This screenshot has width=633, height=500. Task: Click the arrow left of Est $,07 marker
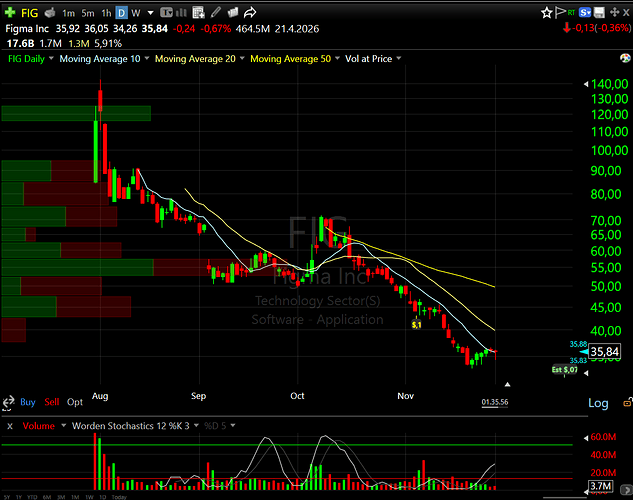click(x=586, y=373)
